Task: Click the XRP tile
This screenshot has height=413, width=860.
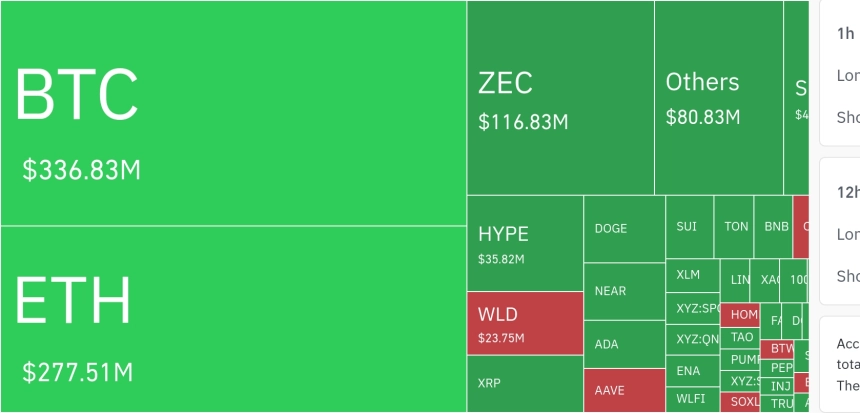Action: pos(525,384)
